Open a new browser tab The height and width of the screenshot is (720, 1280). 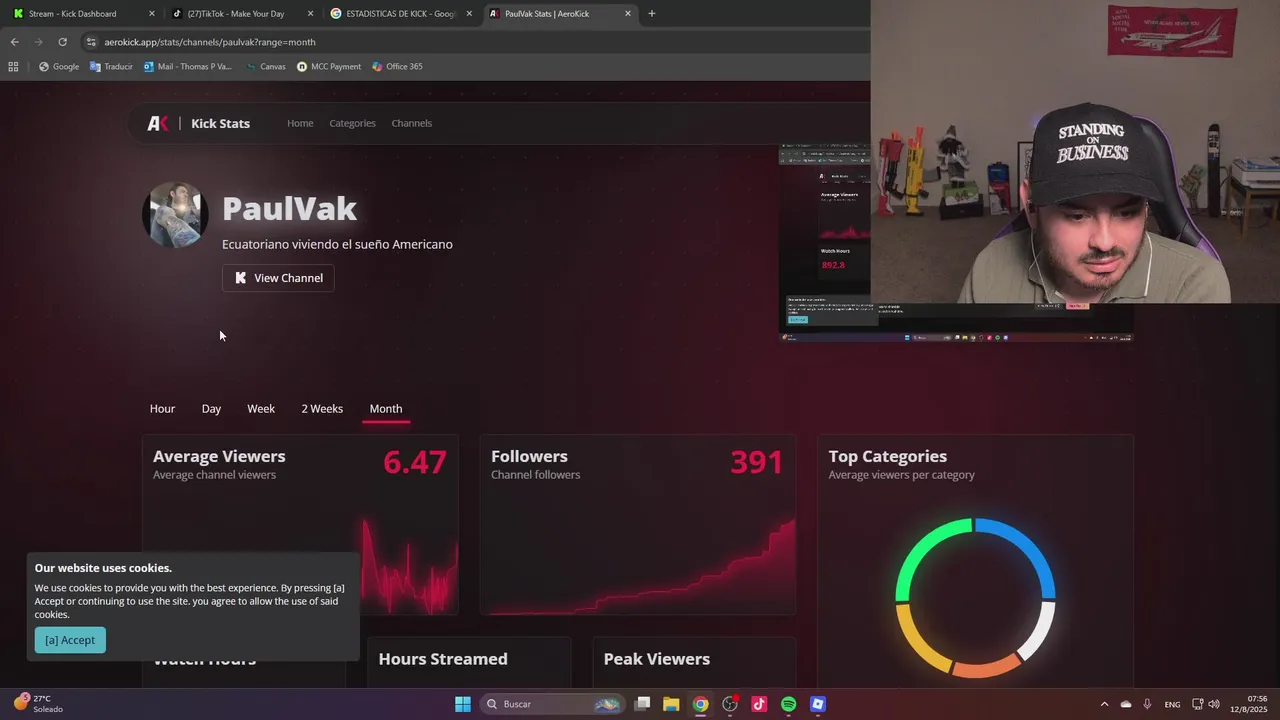pyautogui.click(x=652, y=14)
